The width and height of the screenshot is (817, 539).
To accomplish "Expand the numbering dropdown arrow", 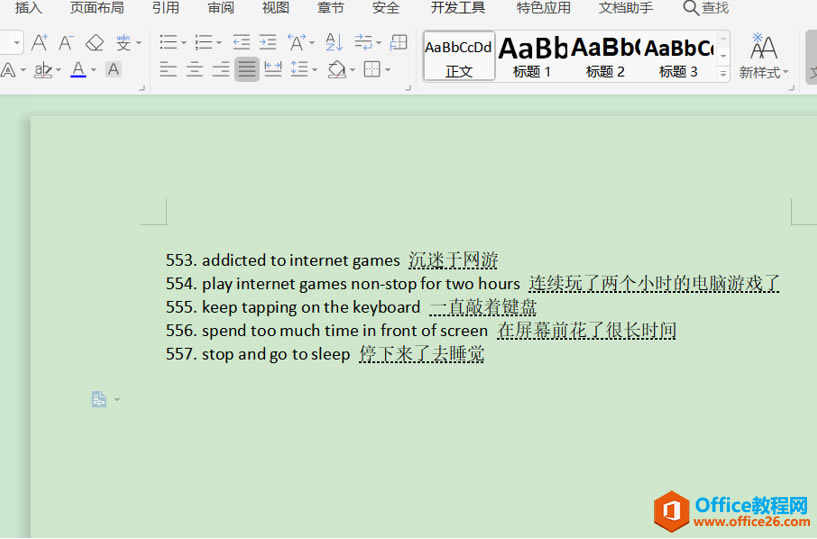I will click(219, 43).
